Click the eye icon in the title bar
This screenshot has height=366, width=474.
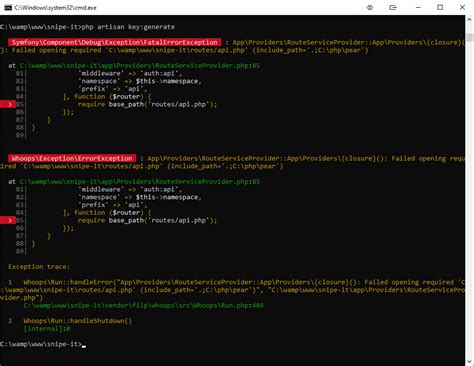point(370,7)
